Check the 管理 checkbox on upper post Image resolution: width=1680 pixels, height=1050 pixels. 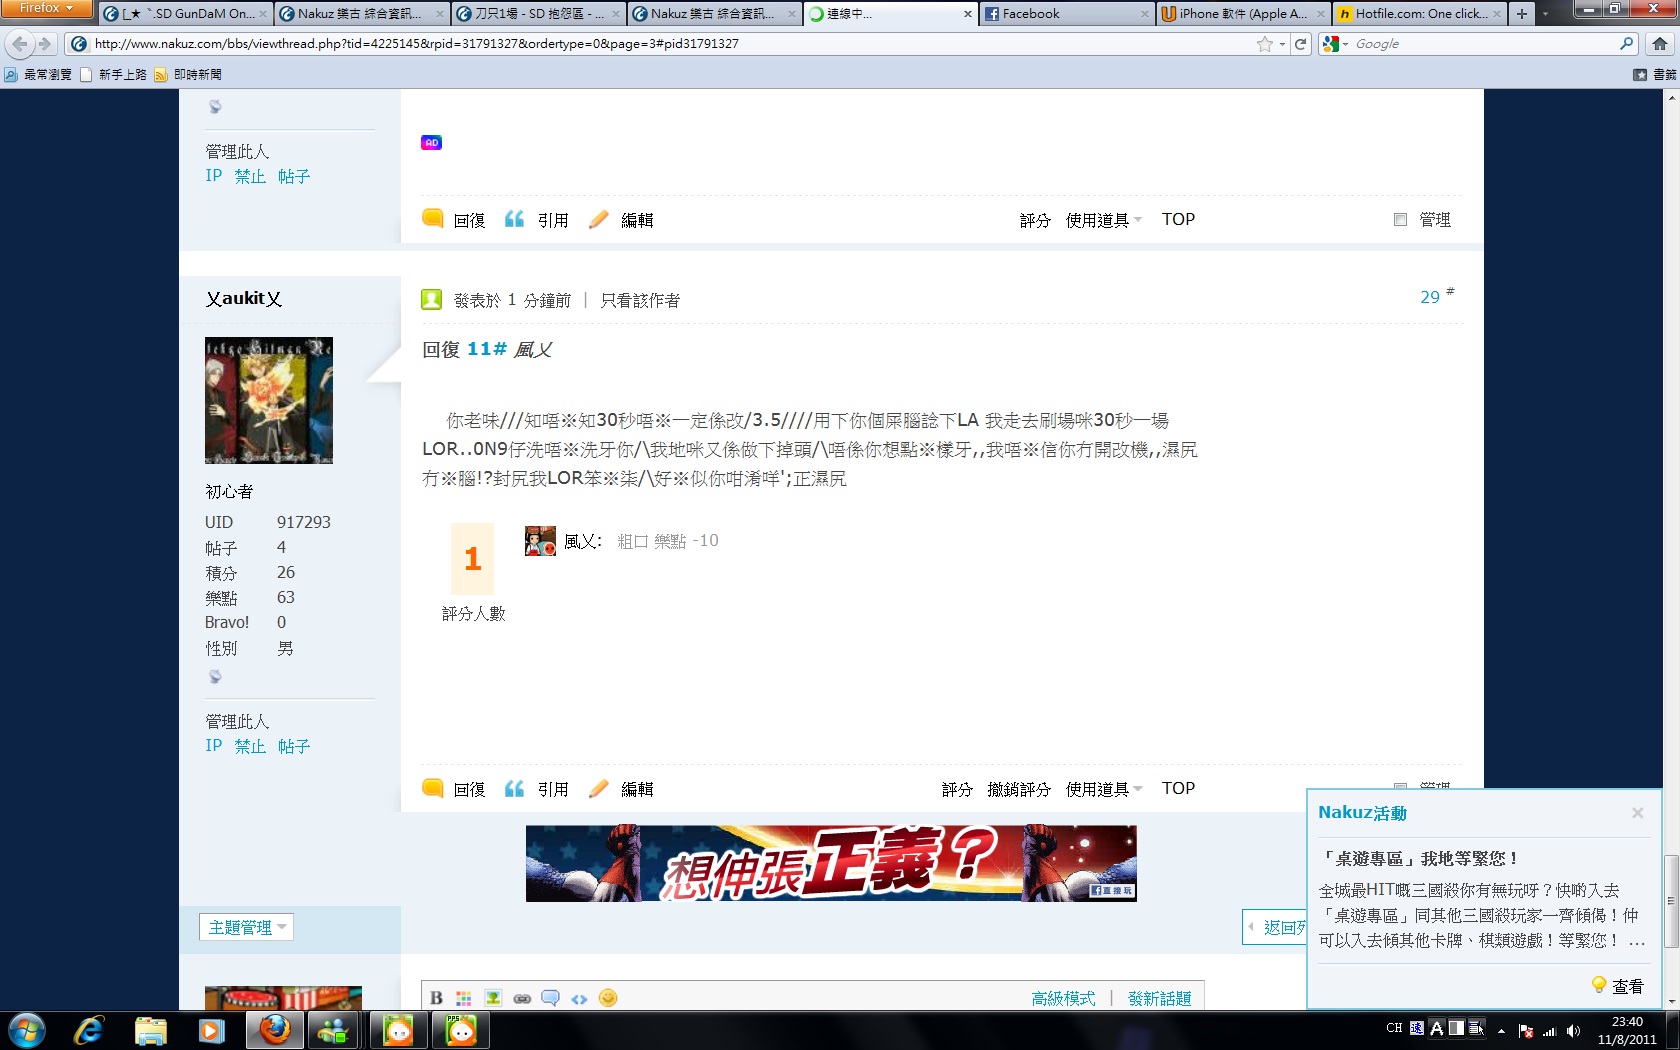point(1400,220)
